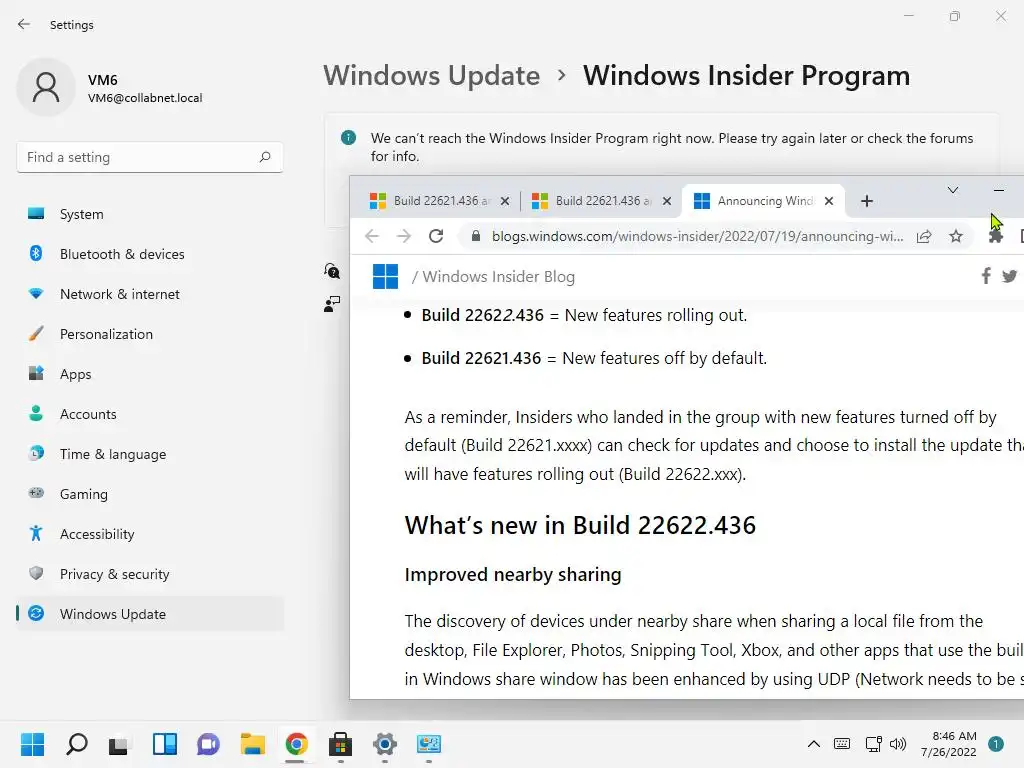This screenshot has width=1024, height=768.
Task: Open the VM6 account profile picture
Action: (x=46, y=88)
